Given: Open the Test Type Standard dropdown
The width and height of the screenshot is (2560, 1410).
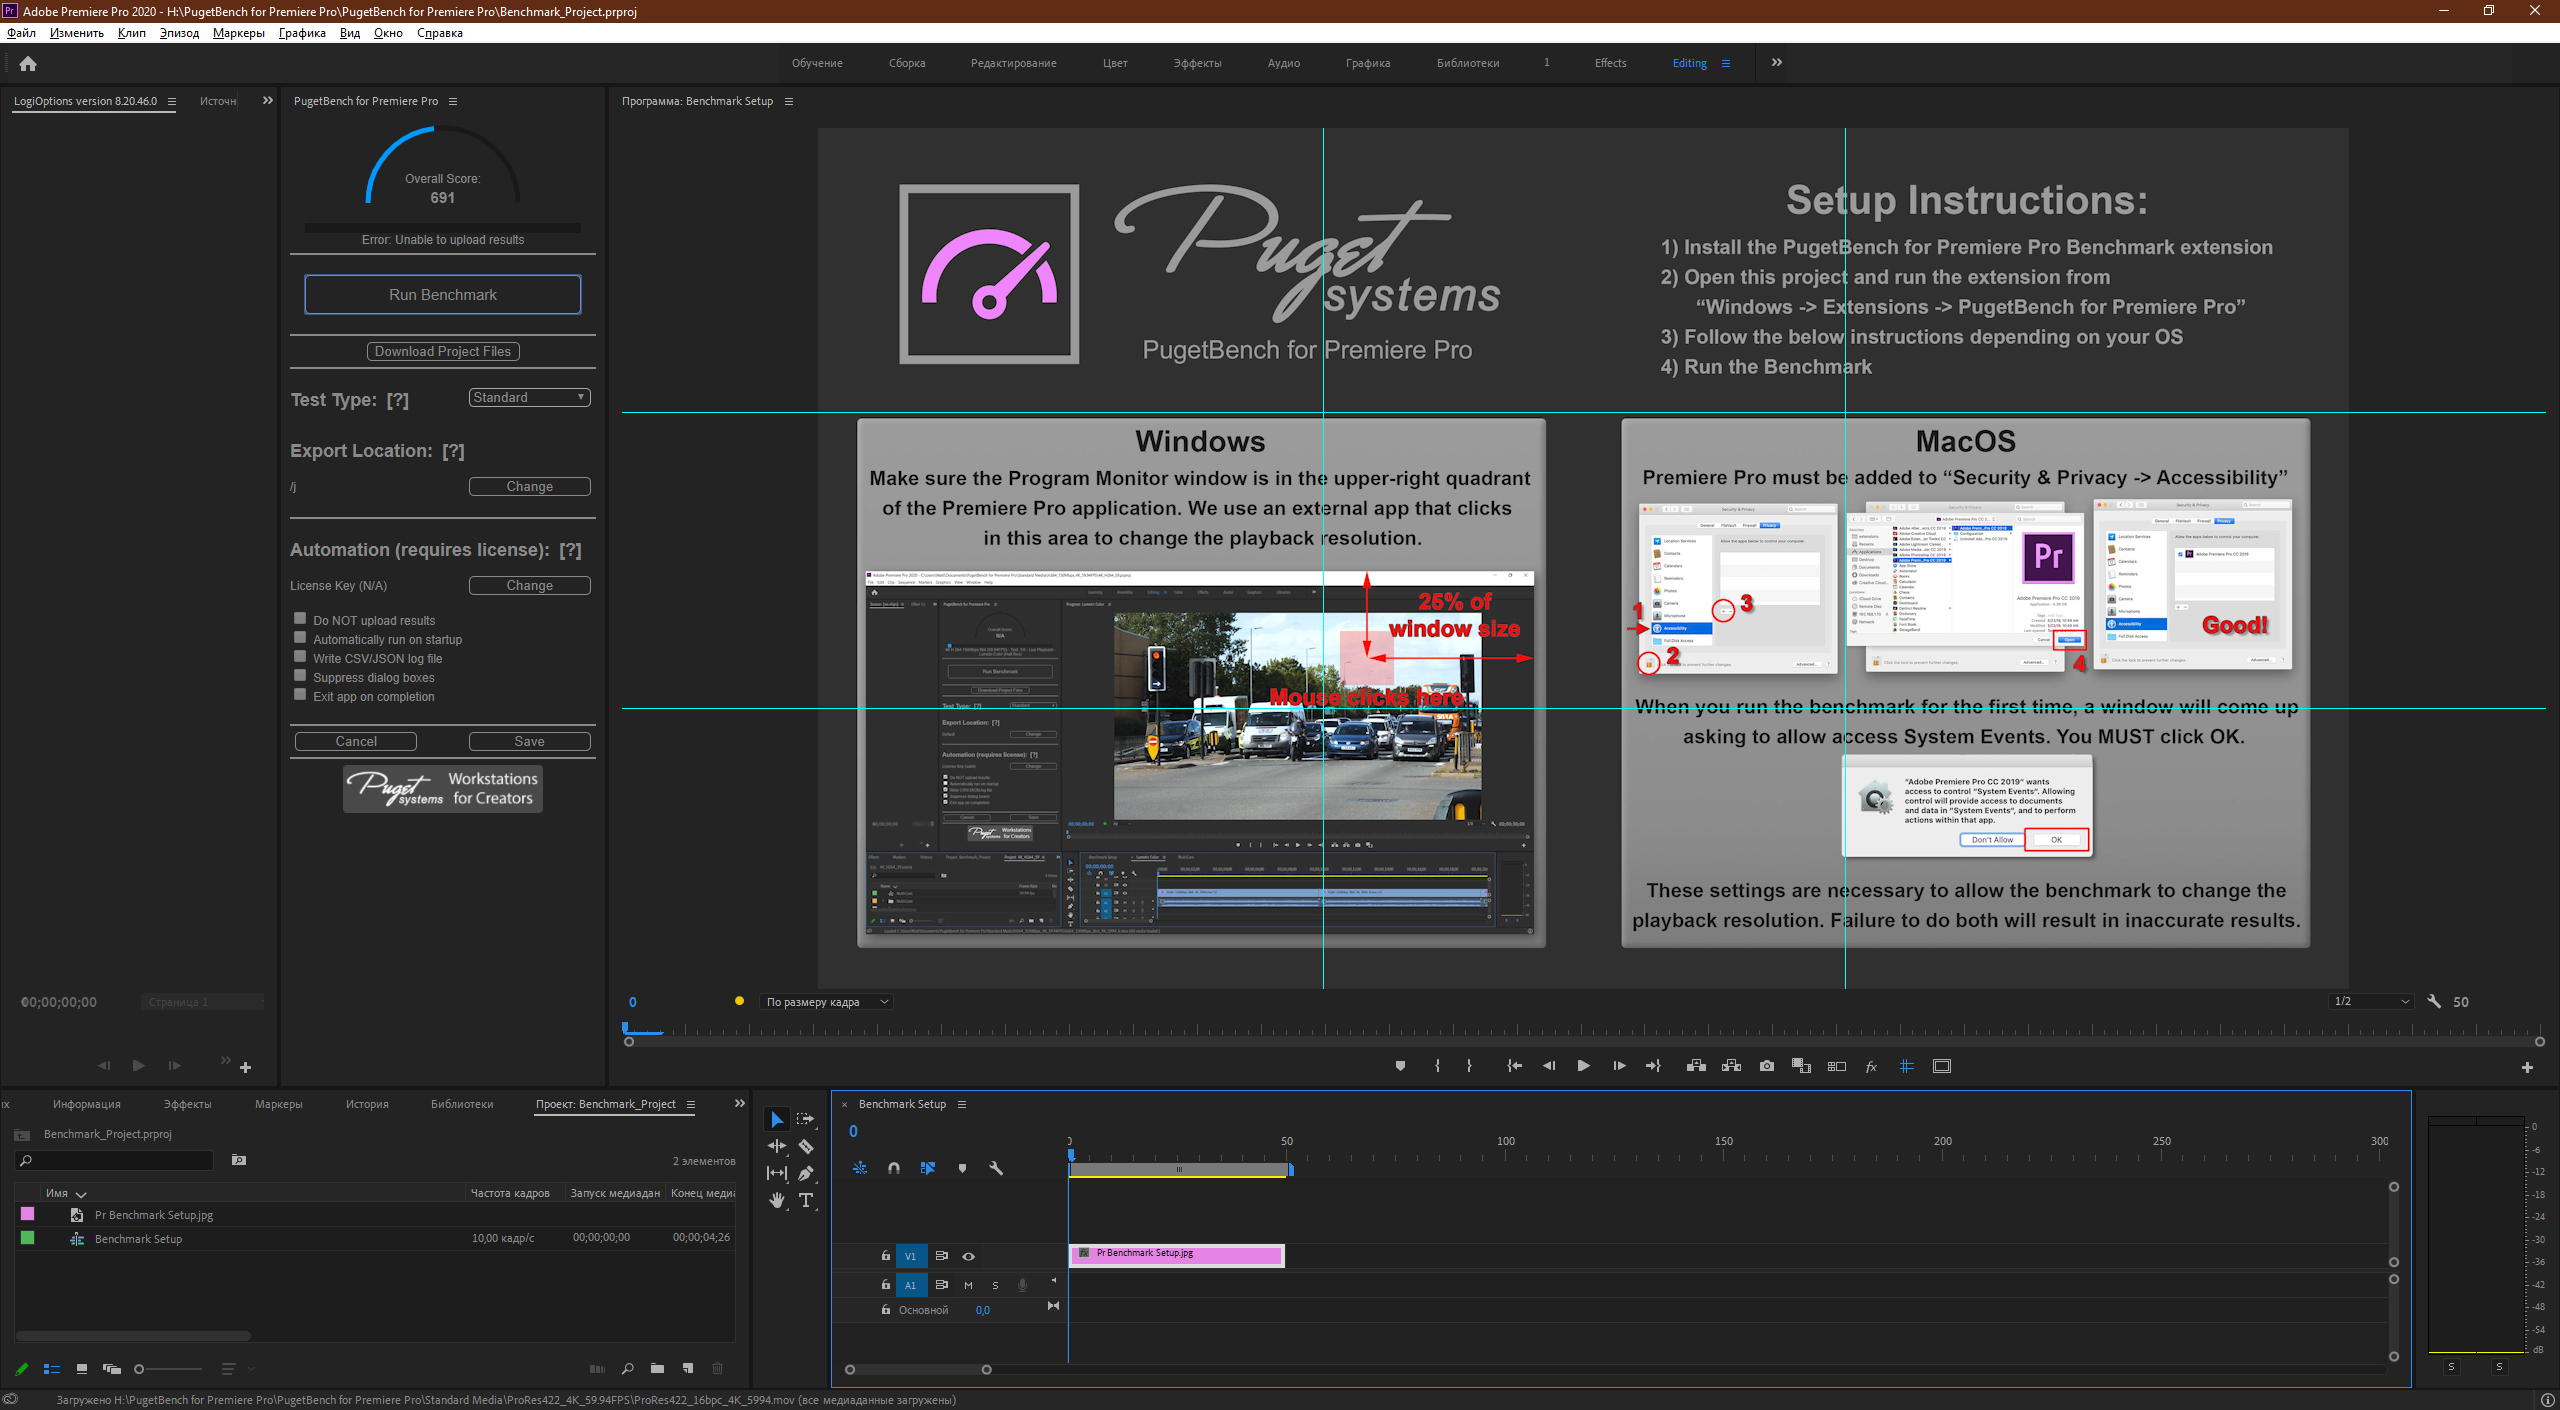Looking at the screenshot, I should tap(529, 397).
